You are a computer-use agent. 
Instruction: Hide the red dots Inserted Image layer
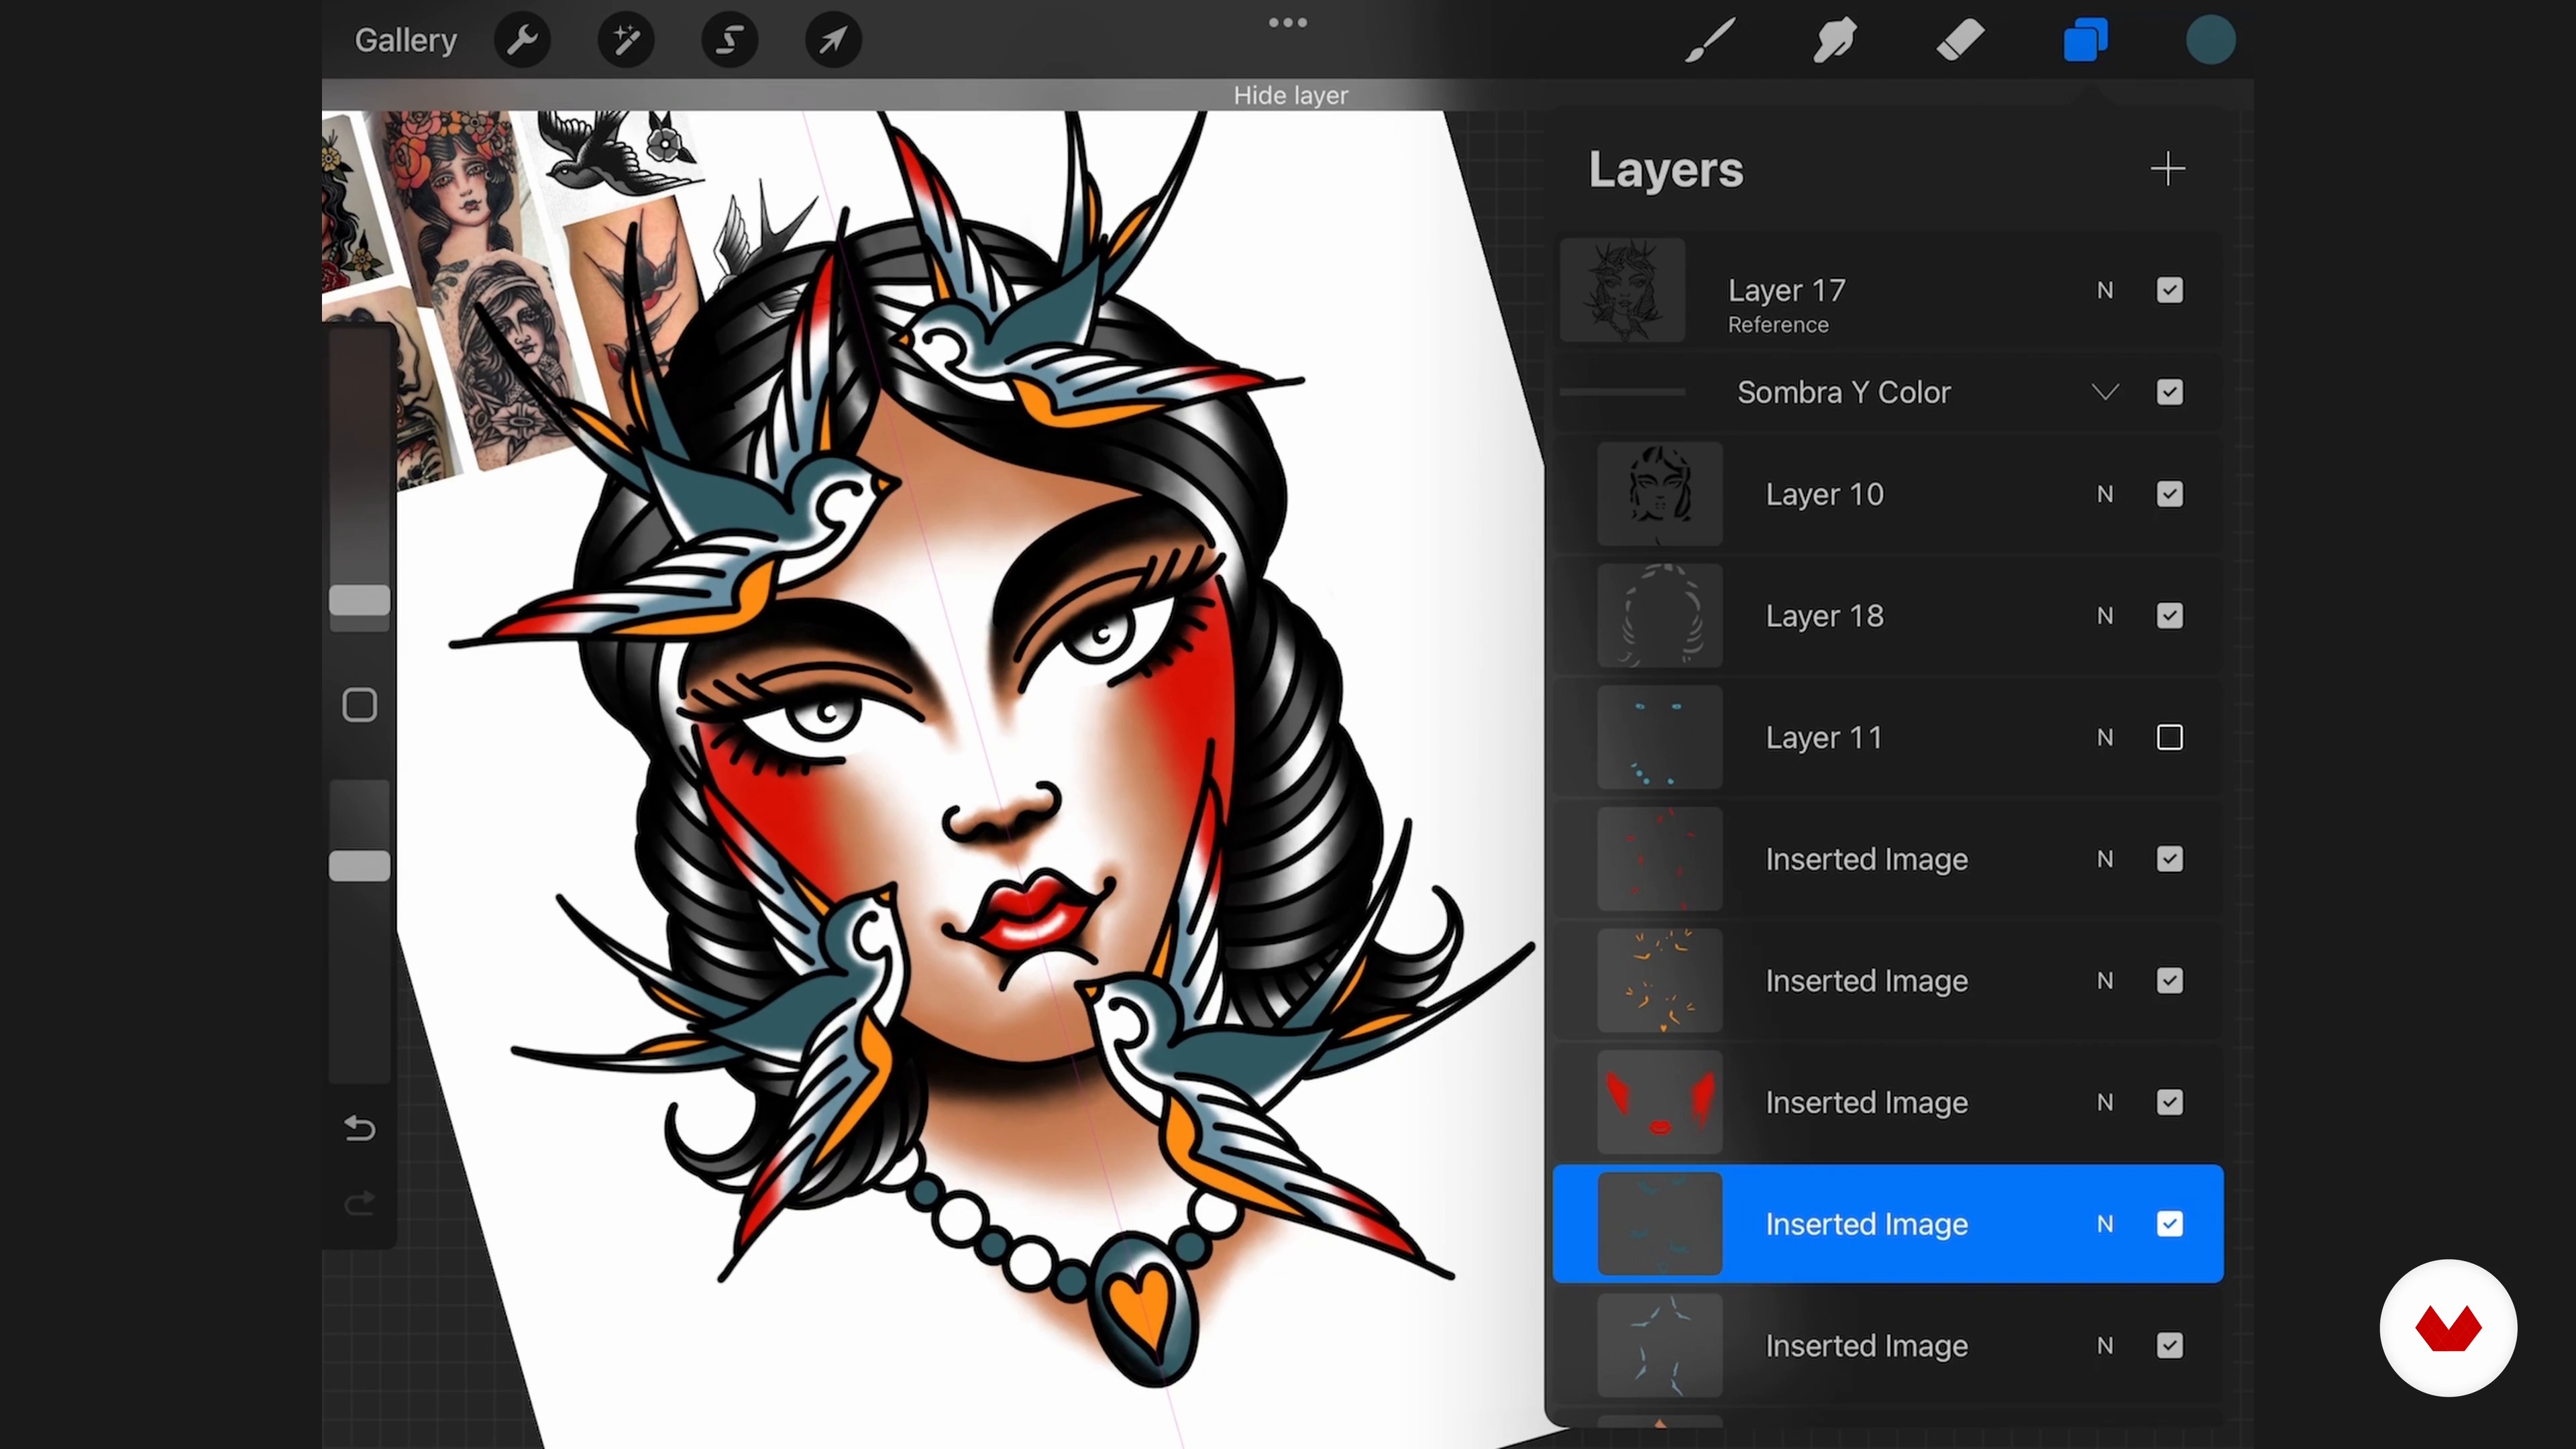tap(2170, 859)
